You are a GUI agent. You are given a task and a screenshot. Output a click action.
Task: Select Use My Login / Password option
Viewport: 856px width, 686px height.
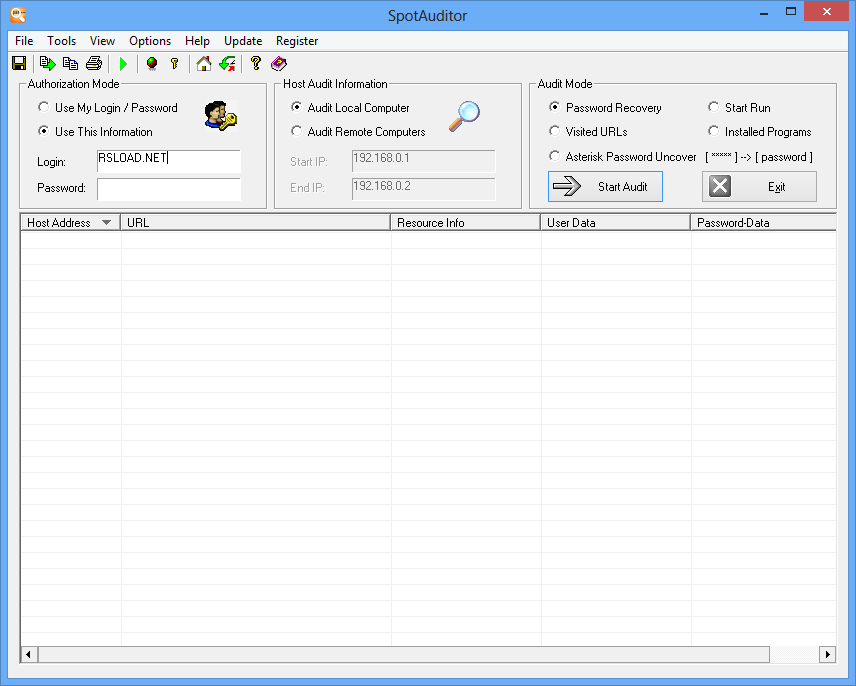[108, 108]
